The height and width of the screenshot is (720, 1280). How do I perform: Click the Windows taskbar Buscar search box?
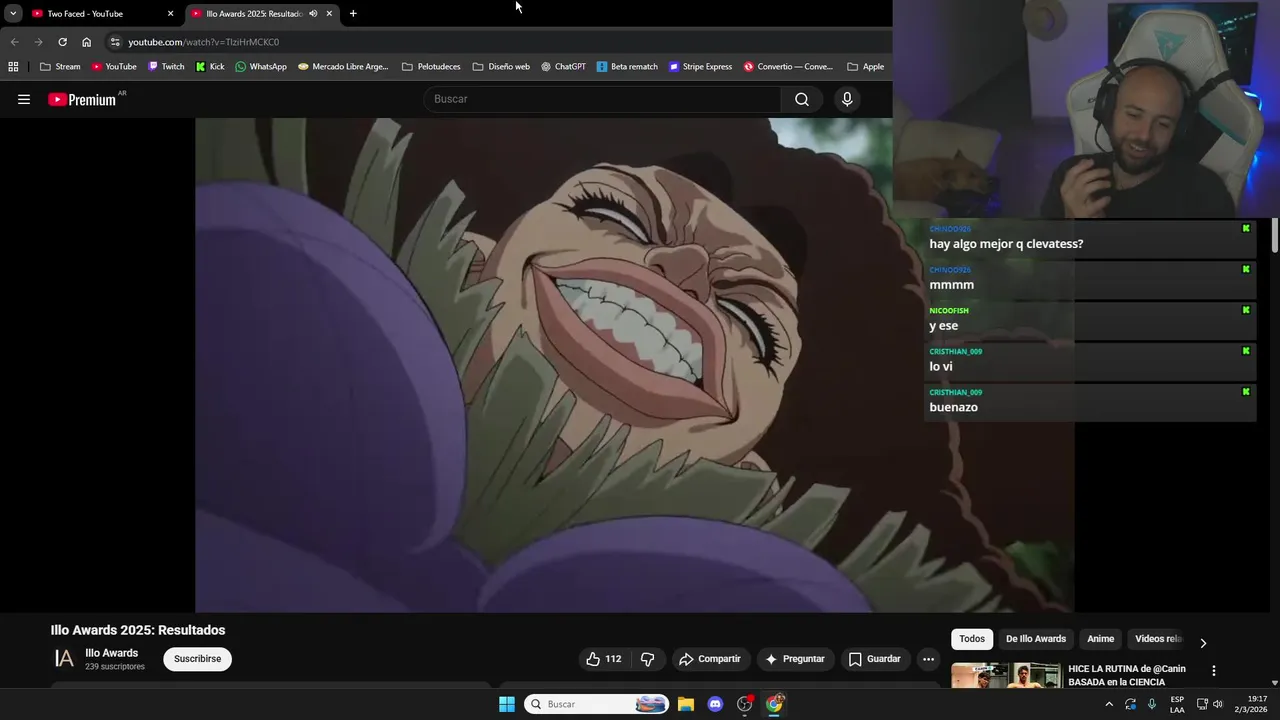point(597,704)
